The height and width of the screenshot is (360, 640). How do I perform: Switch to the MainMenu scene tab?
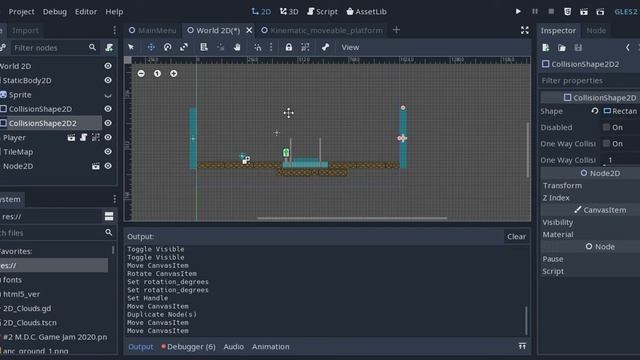(x=153, y=30)
